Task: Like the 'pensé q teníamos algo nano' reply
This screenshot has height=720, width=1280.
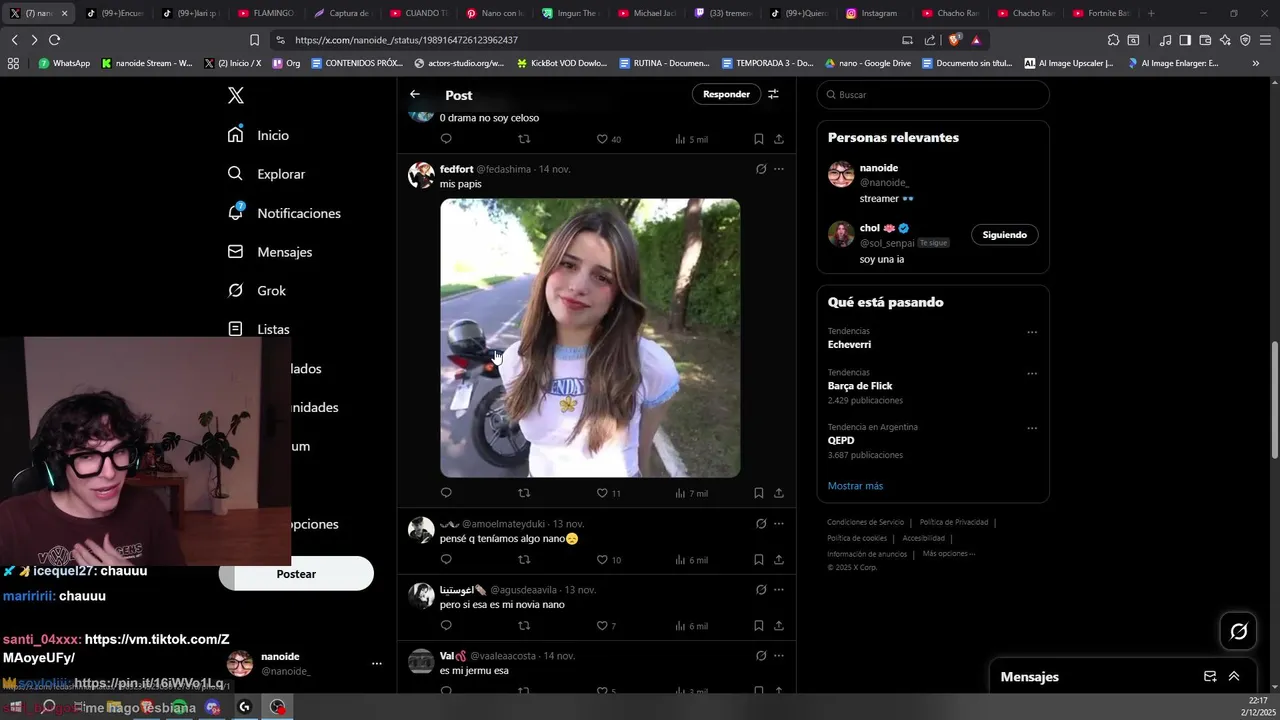Action: (x=608, y=560)
